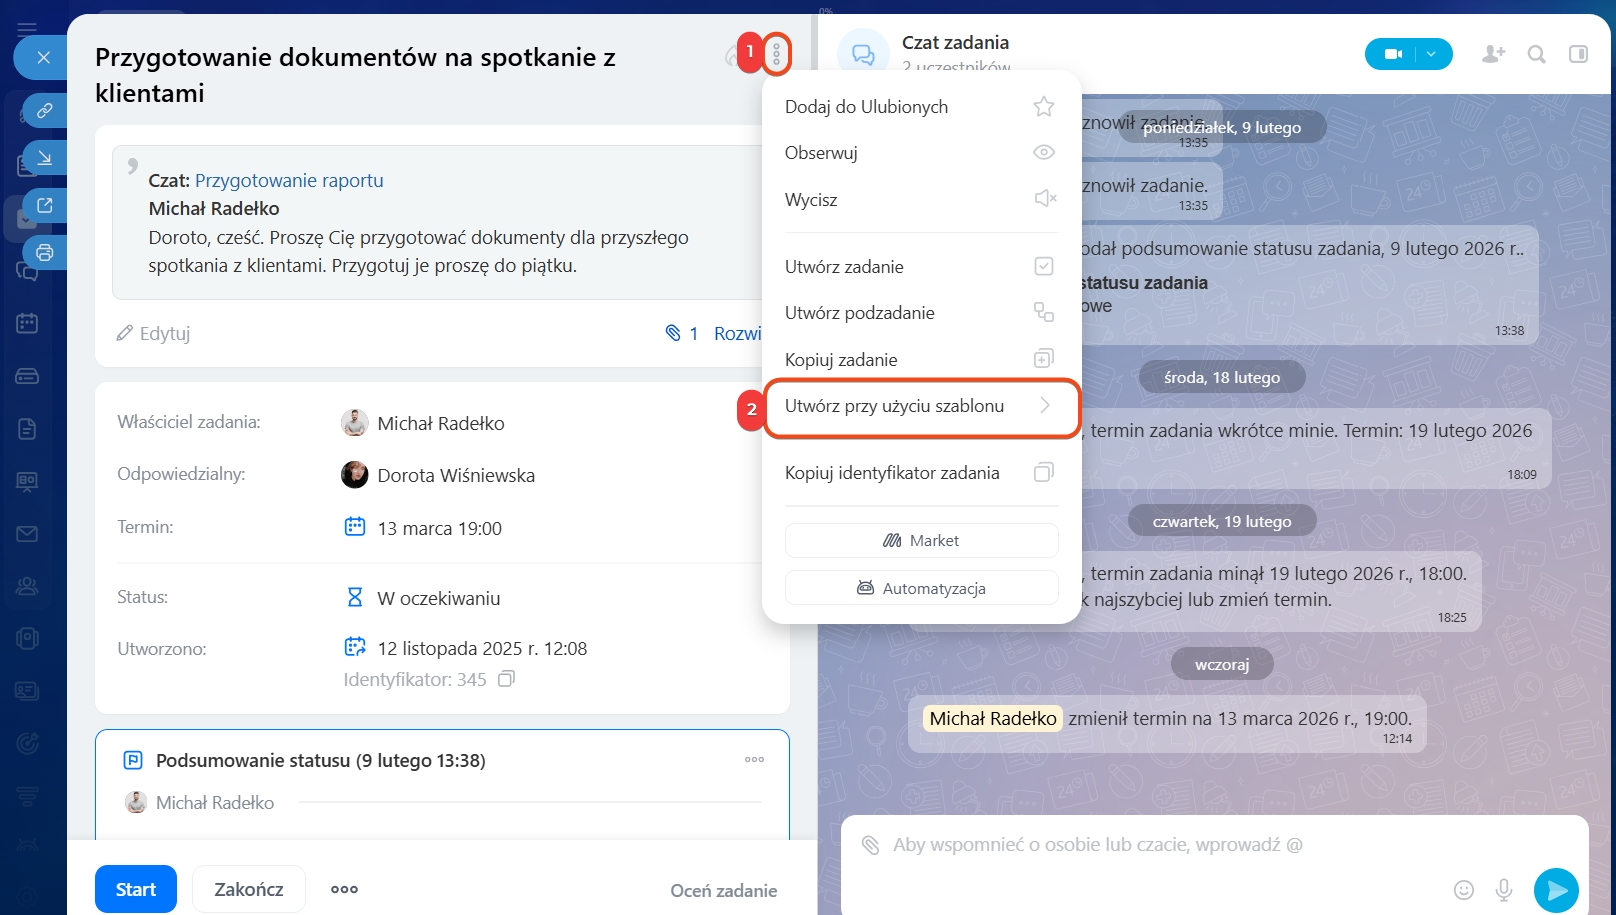
Task: Click the highlighted 'Michał Radełko' mention in the chat
Action: 992,719
